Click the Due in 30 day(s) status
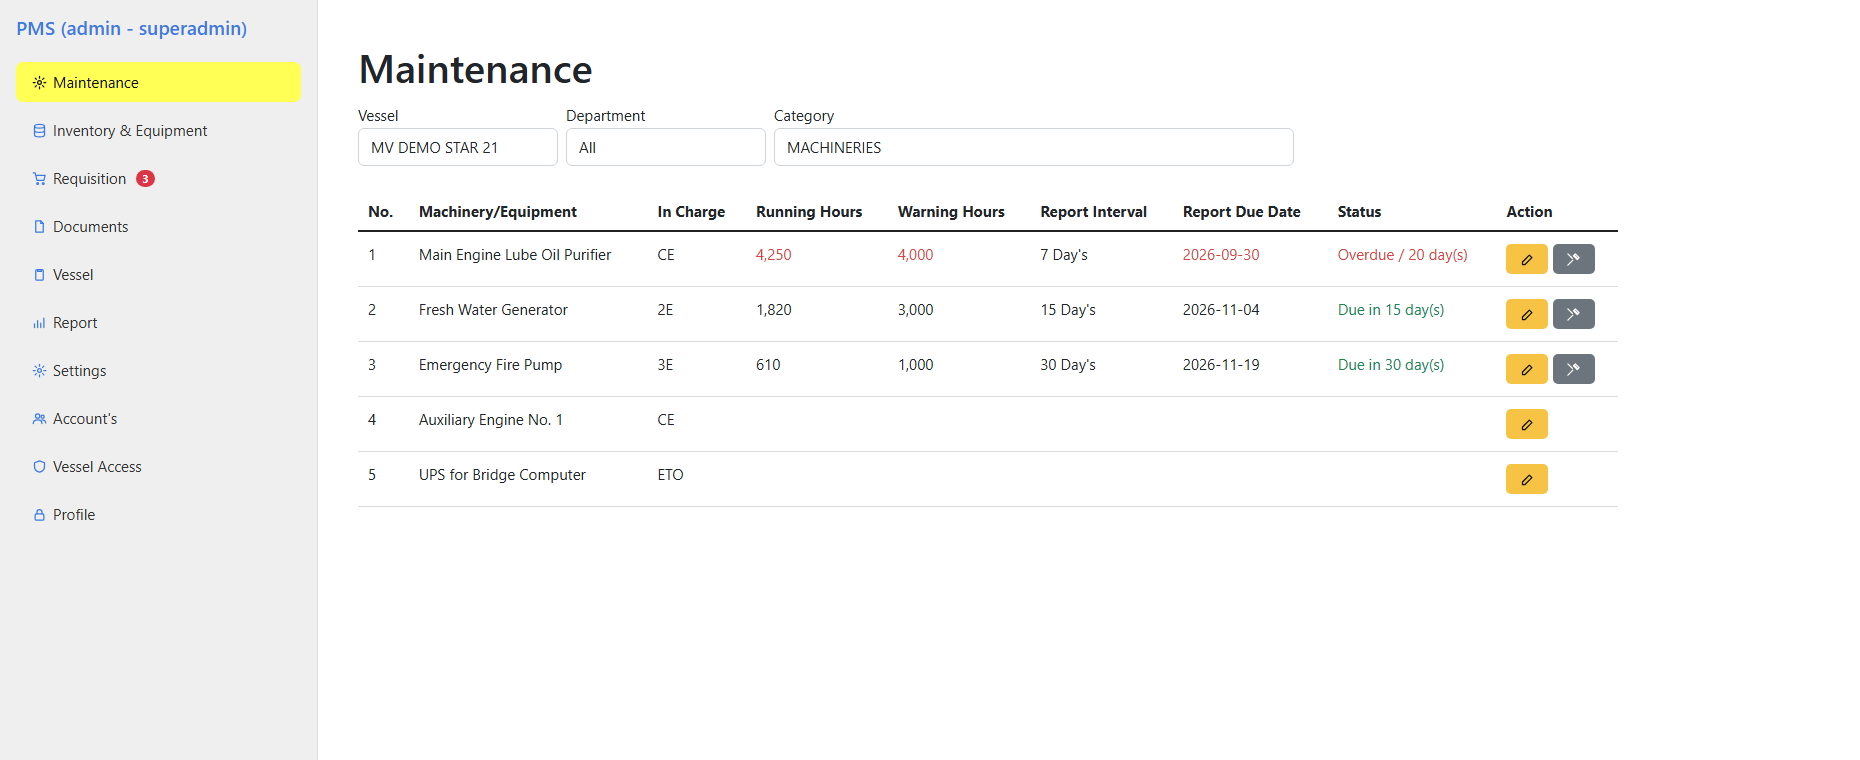This screenshot has width=1860, height=760. [x=1391, y=364]
